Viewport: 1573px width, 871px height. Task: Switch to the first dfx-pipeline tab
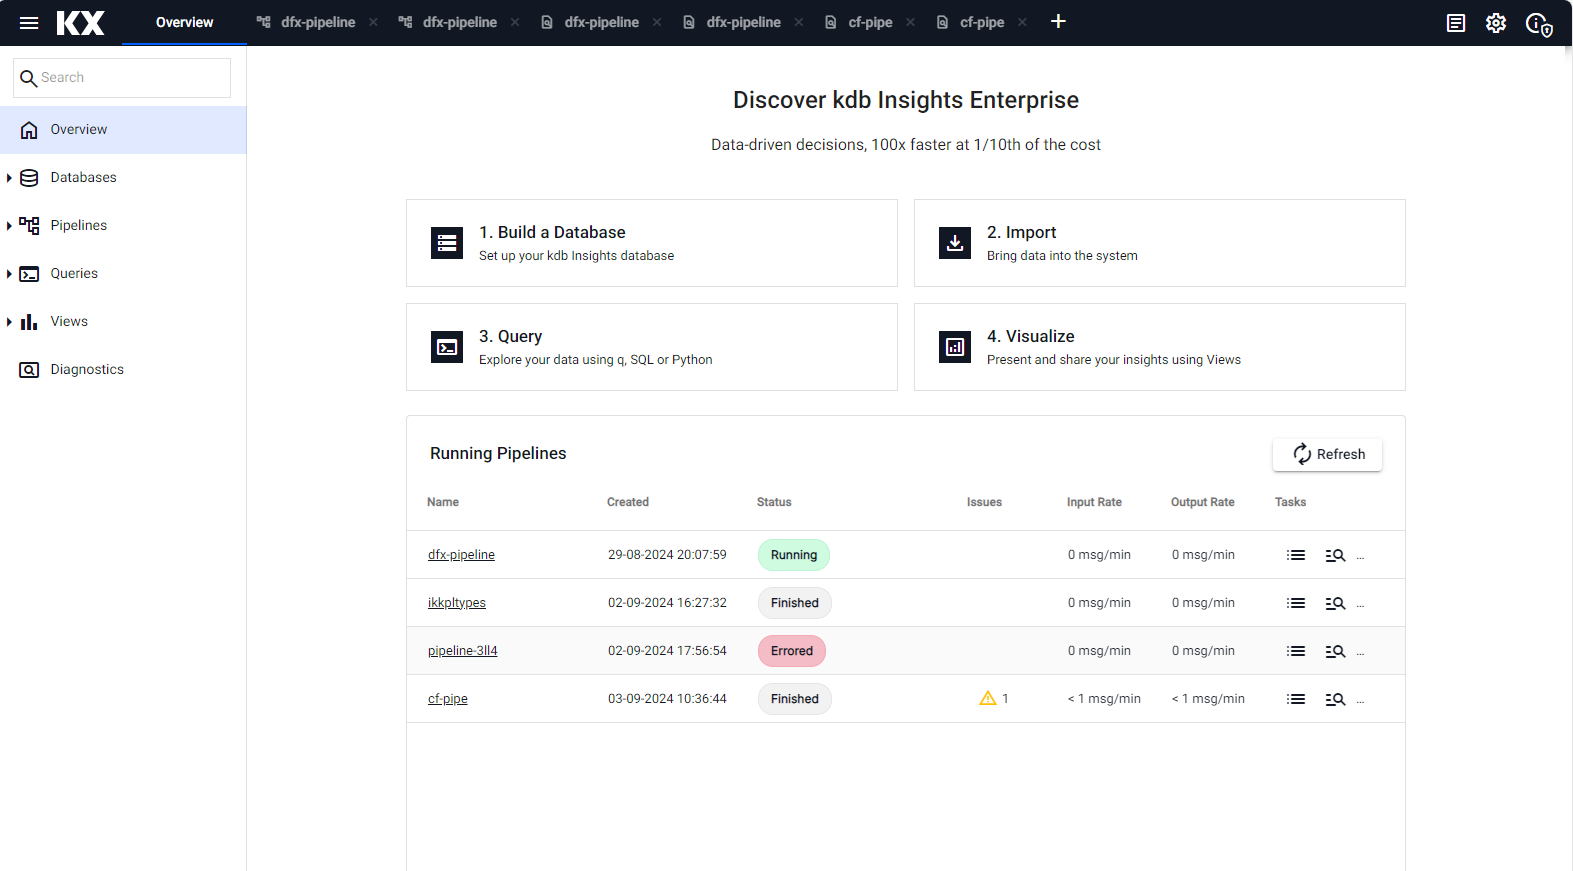coord(318,22)
